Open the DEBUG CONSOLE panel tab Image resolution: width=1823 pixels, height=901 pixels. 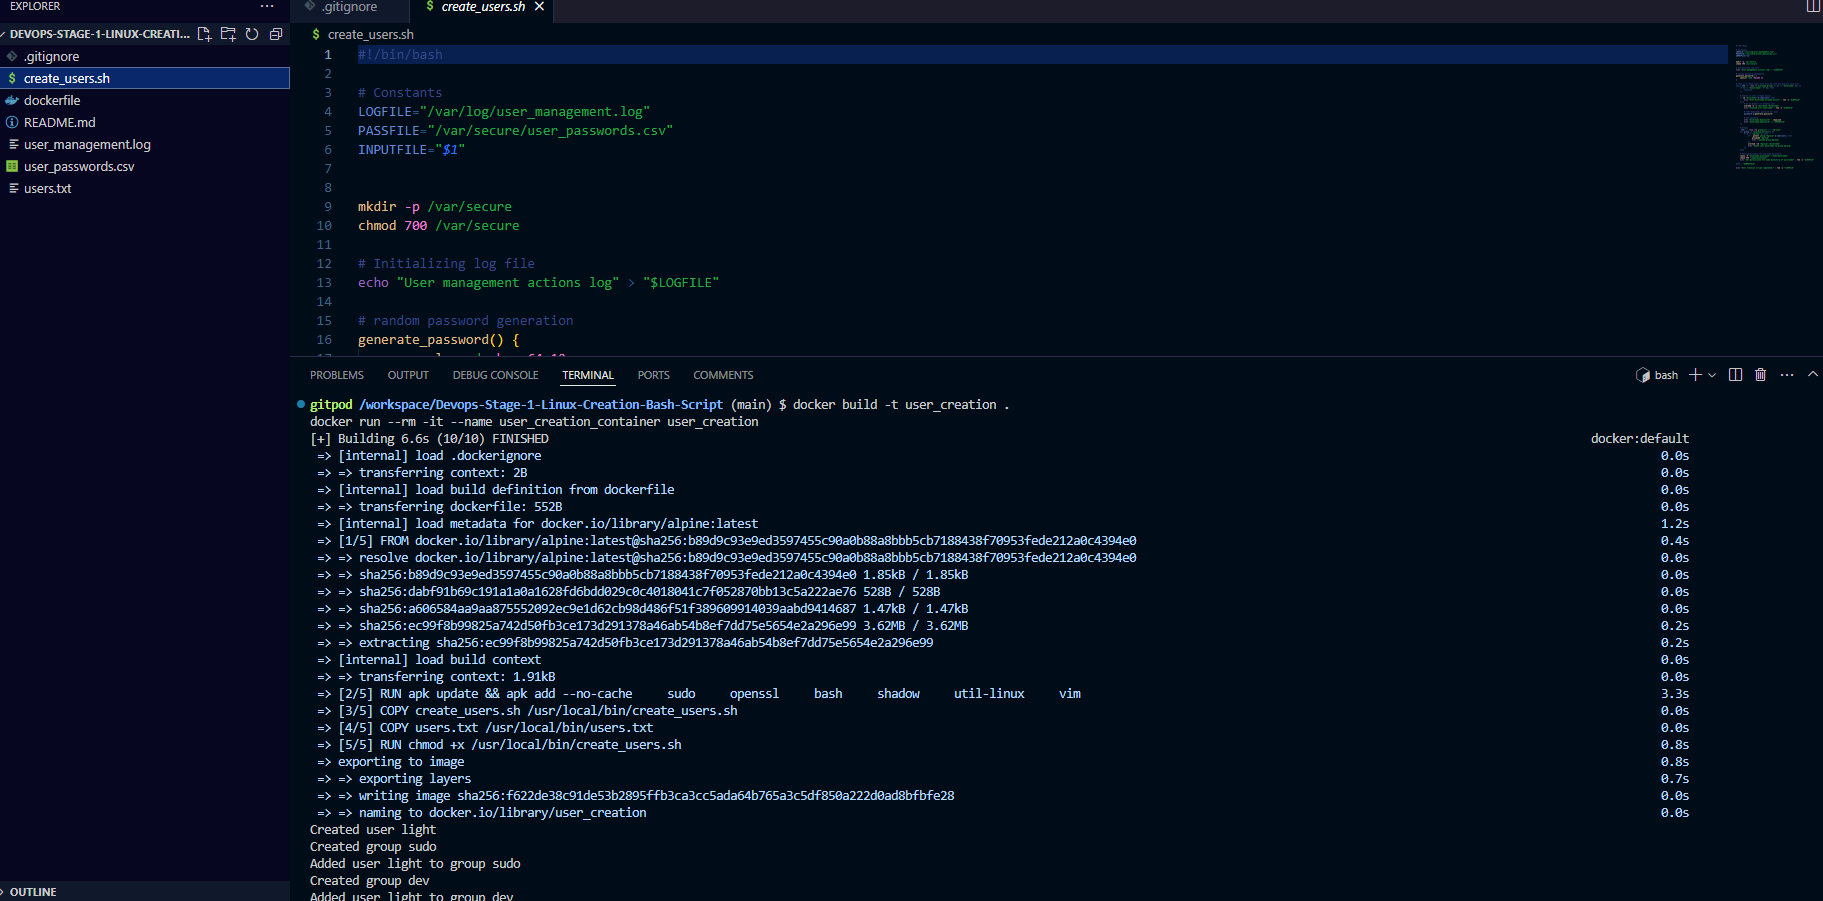tap(495, 375)
